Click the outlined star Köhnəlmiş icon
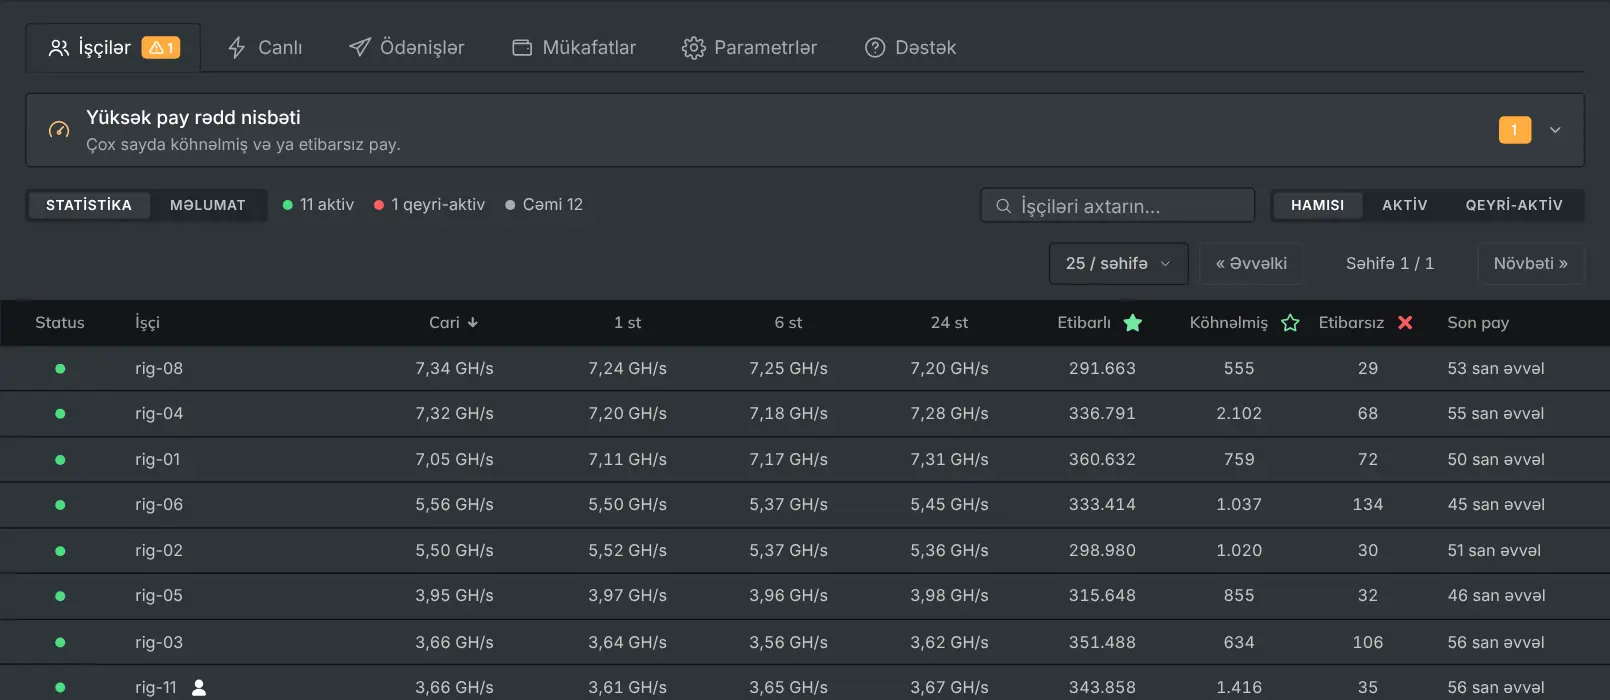The width and height of the screenshot is (1610, 700). (1290, 323)
